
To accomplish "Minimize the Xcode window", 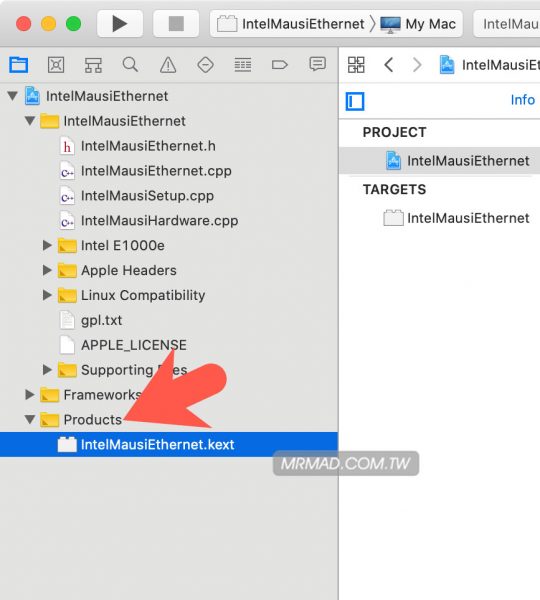I will (49, 24).
